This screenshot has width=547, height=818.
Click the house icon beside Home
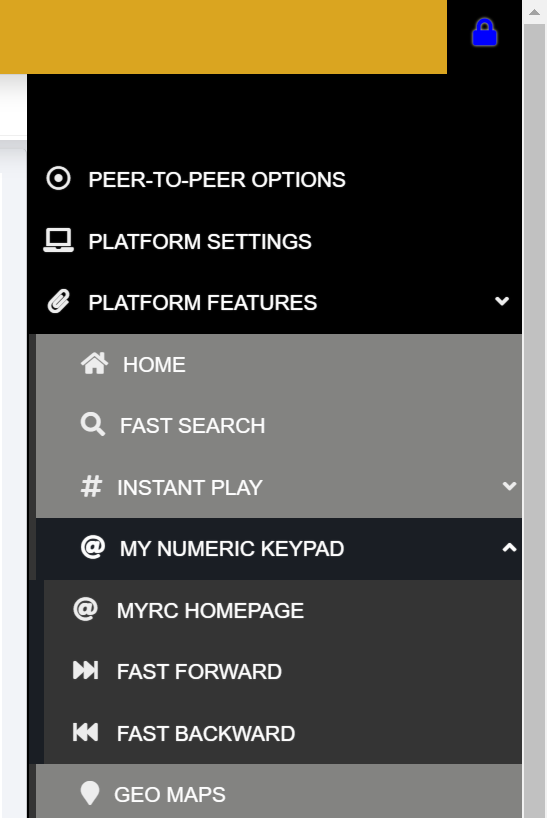click(94, 364)
